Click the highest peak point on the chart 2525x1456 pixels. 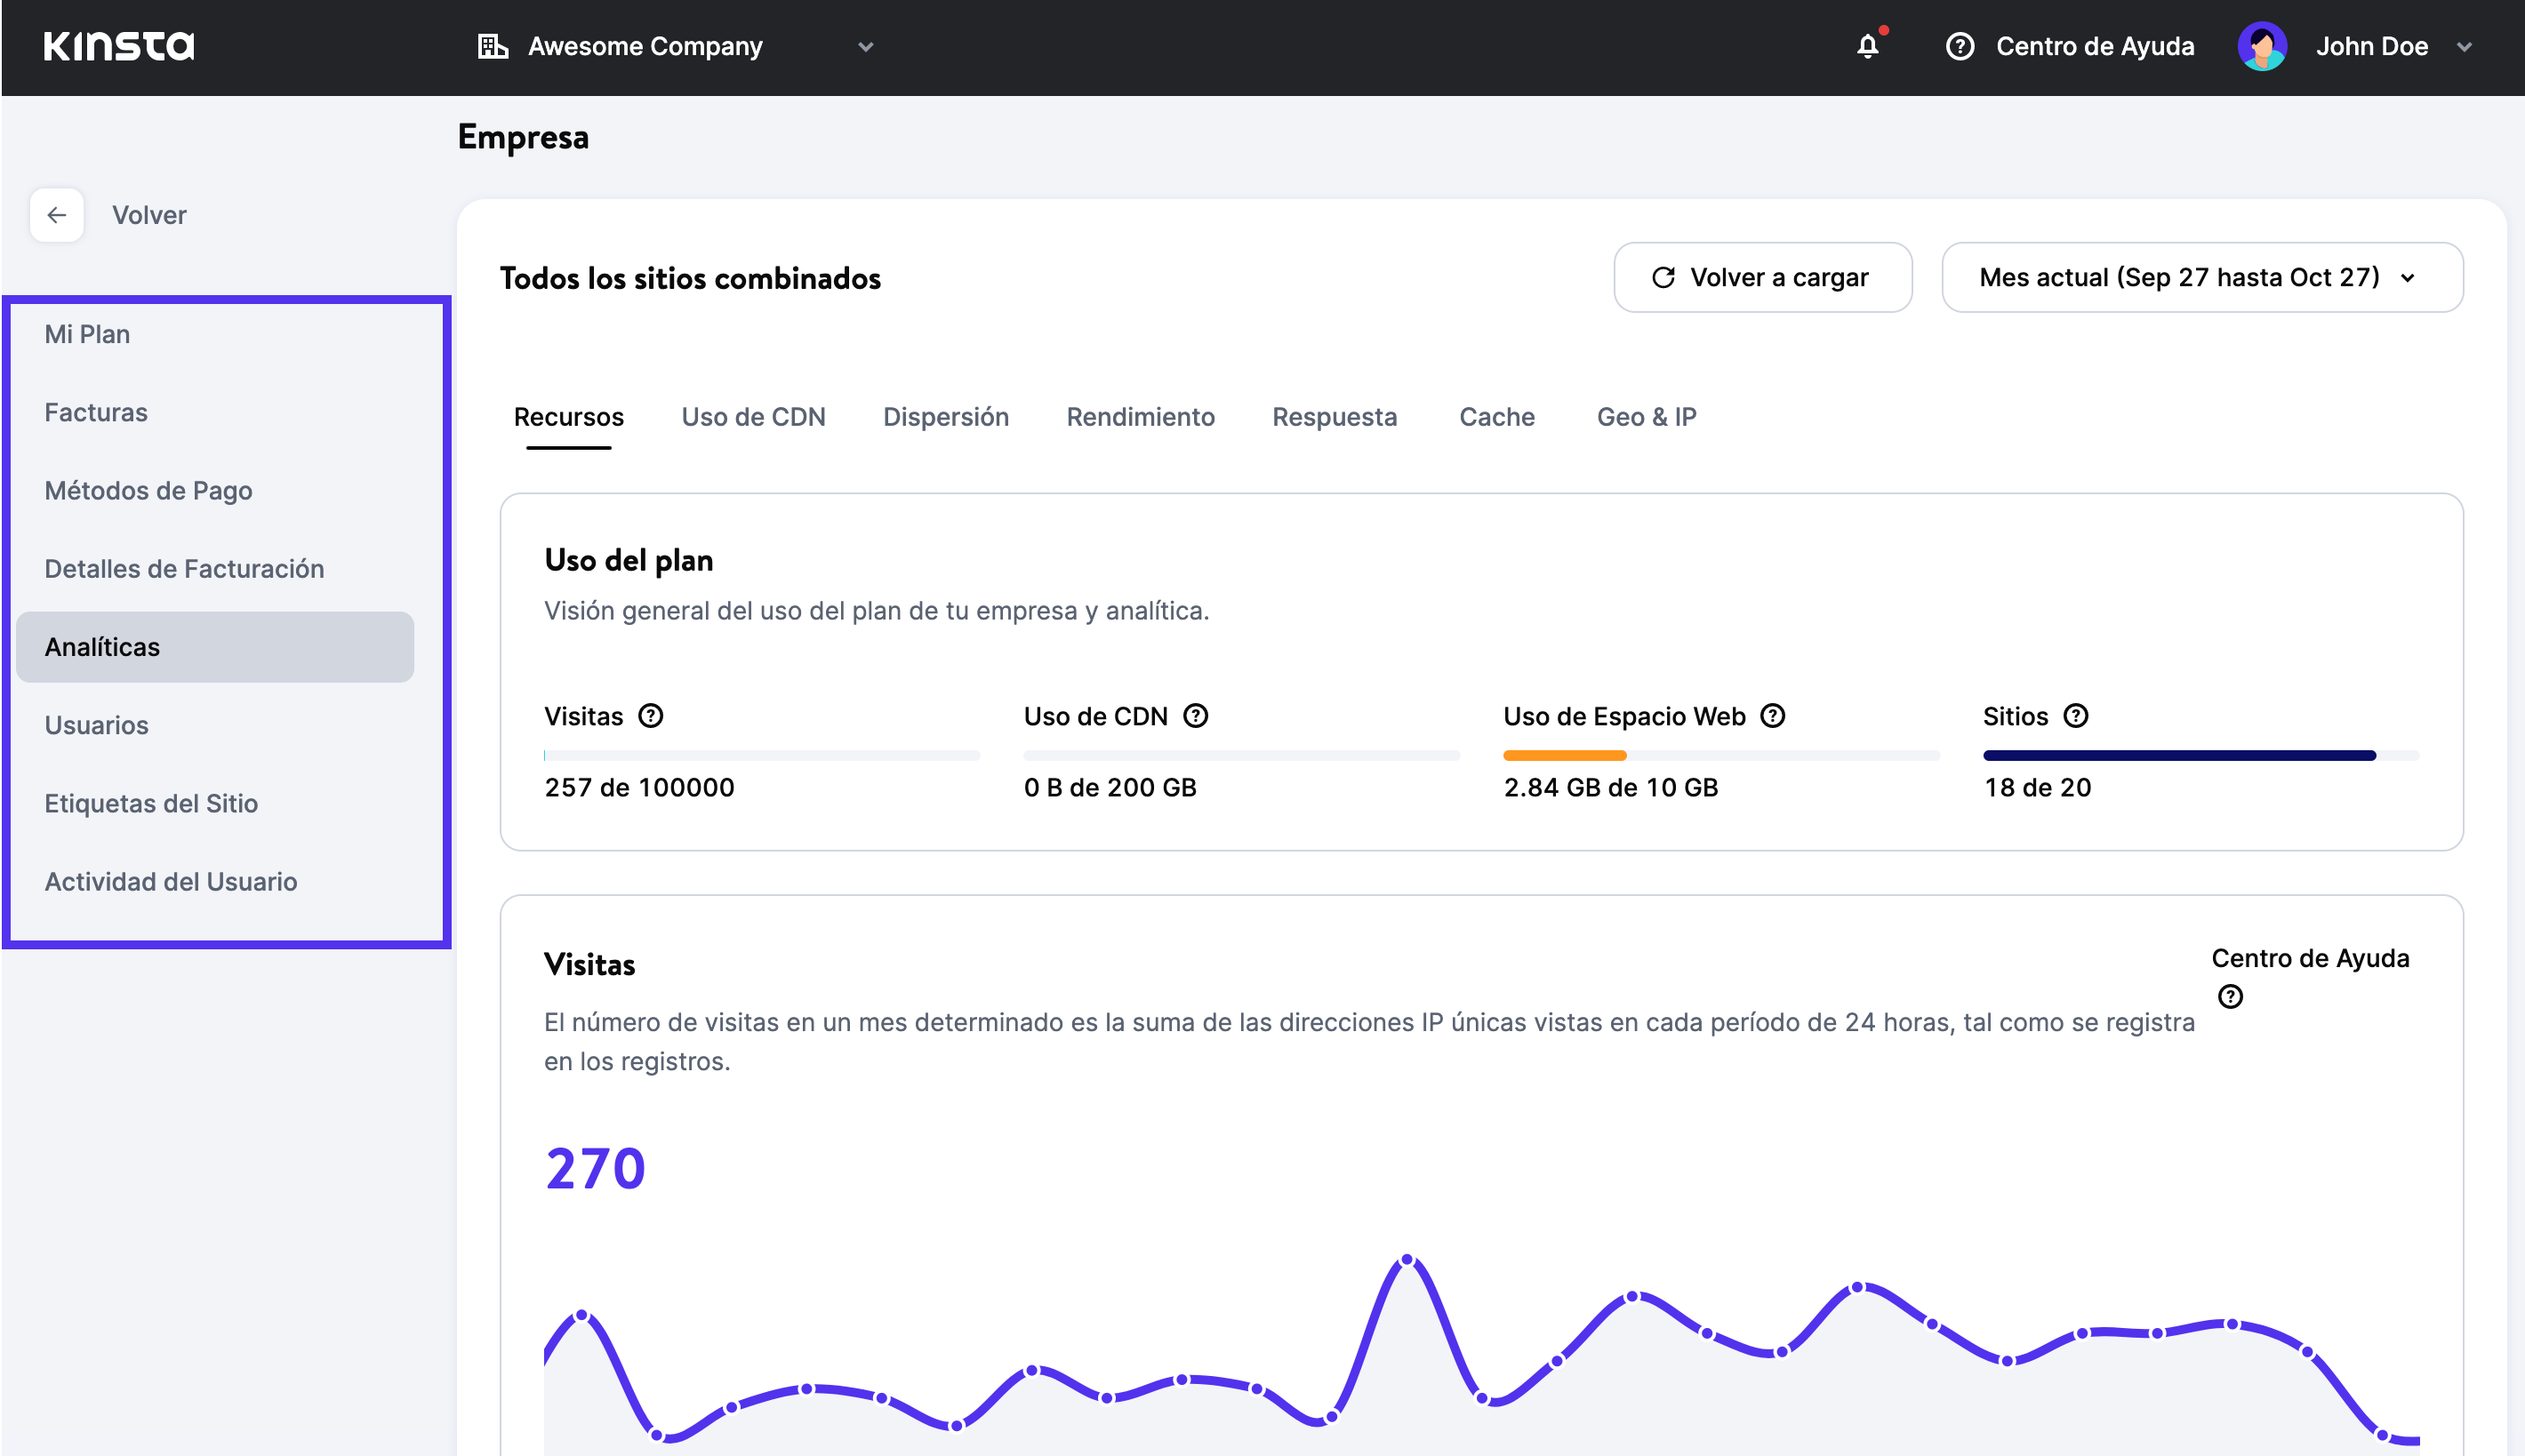pos(1407,1260)
